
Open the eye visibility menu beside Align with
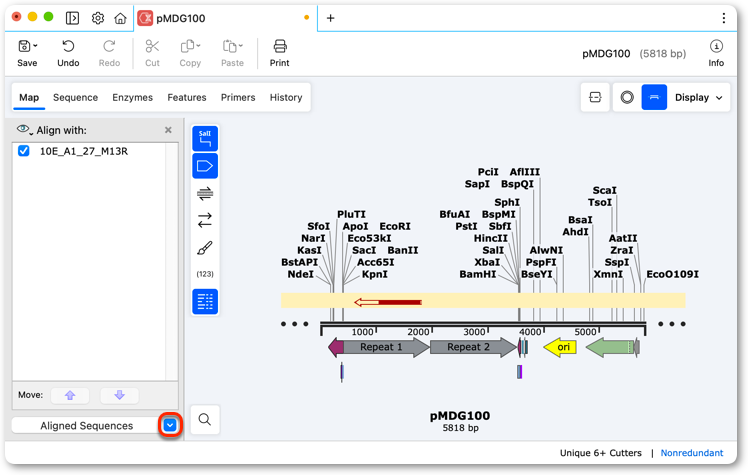click(x=25, y=130)
